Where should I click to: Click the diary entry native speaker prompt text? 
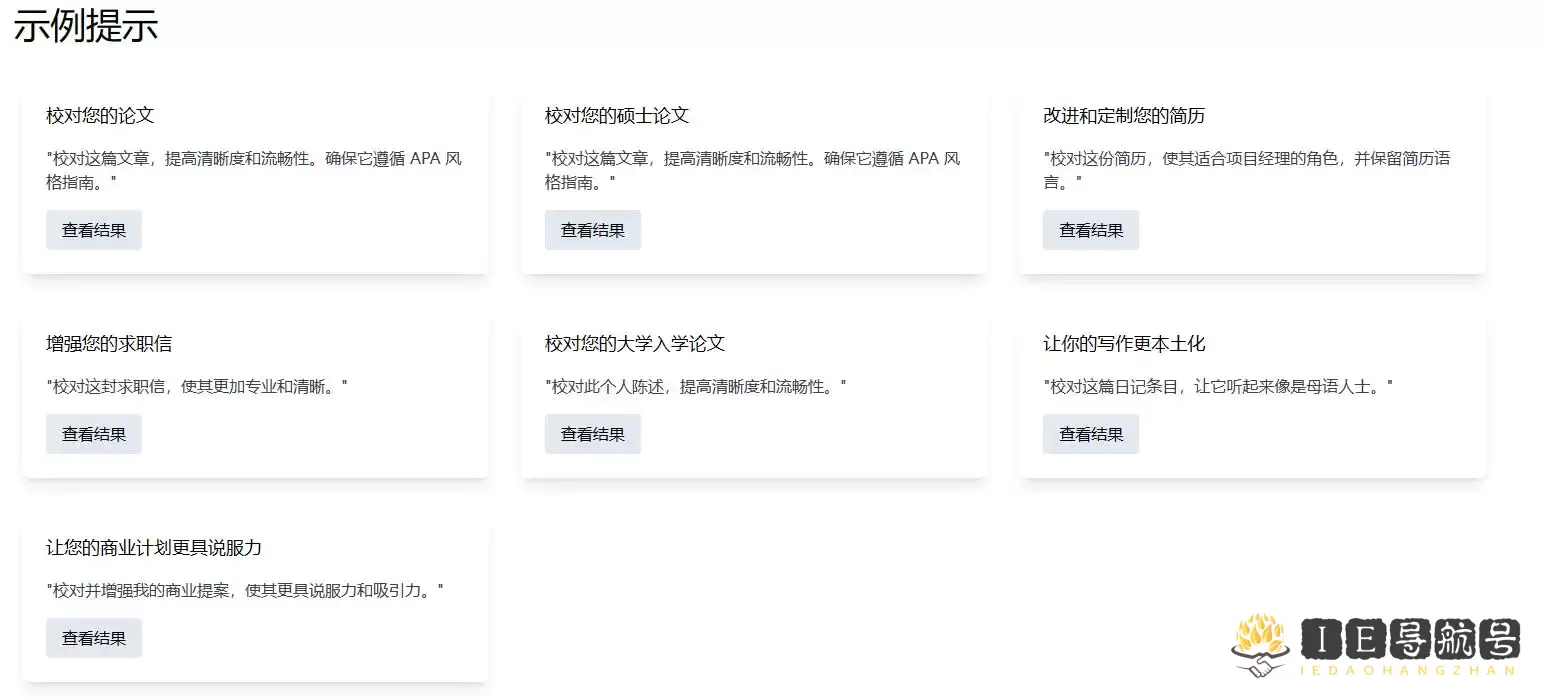click(1218, 386)
